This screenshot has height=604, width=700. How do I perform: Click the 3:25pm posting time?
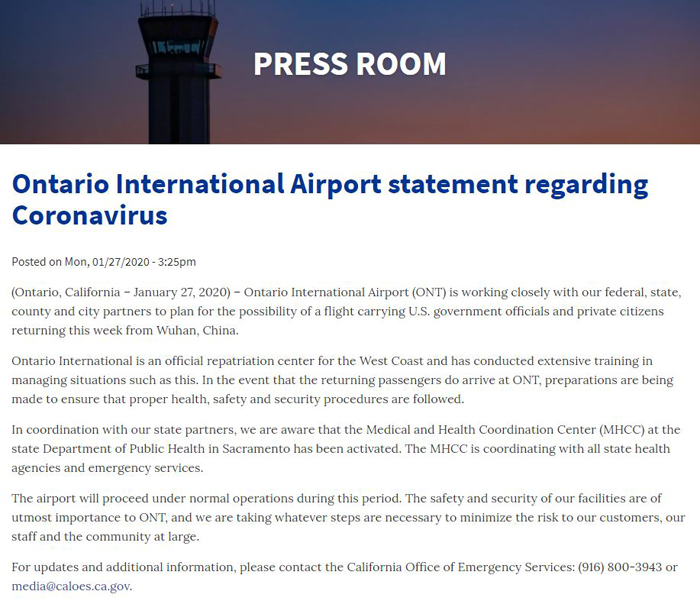(x=177, y=262)
